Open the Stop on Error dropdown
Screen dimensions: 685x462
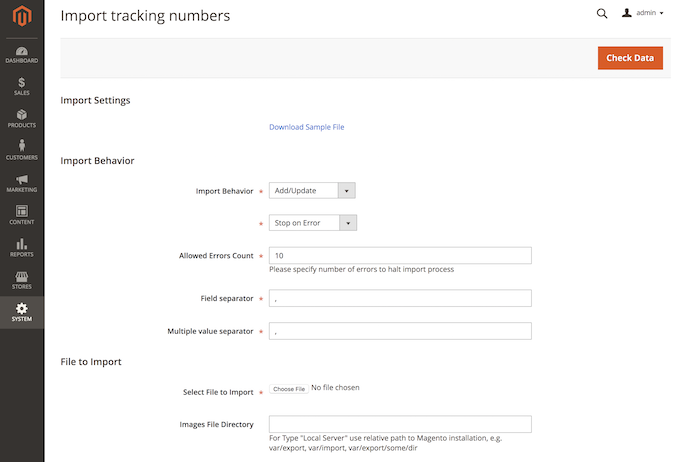click(x=312, y=223)
